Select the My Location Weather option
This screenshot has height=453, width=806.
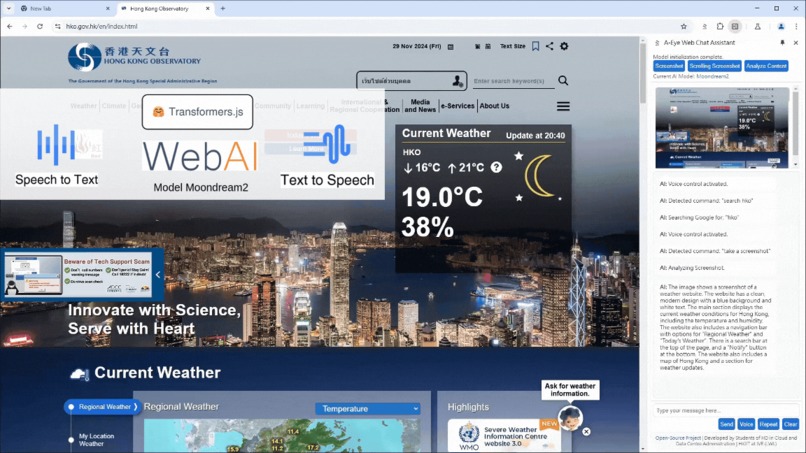click(x=96, y=440)
